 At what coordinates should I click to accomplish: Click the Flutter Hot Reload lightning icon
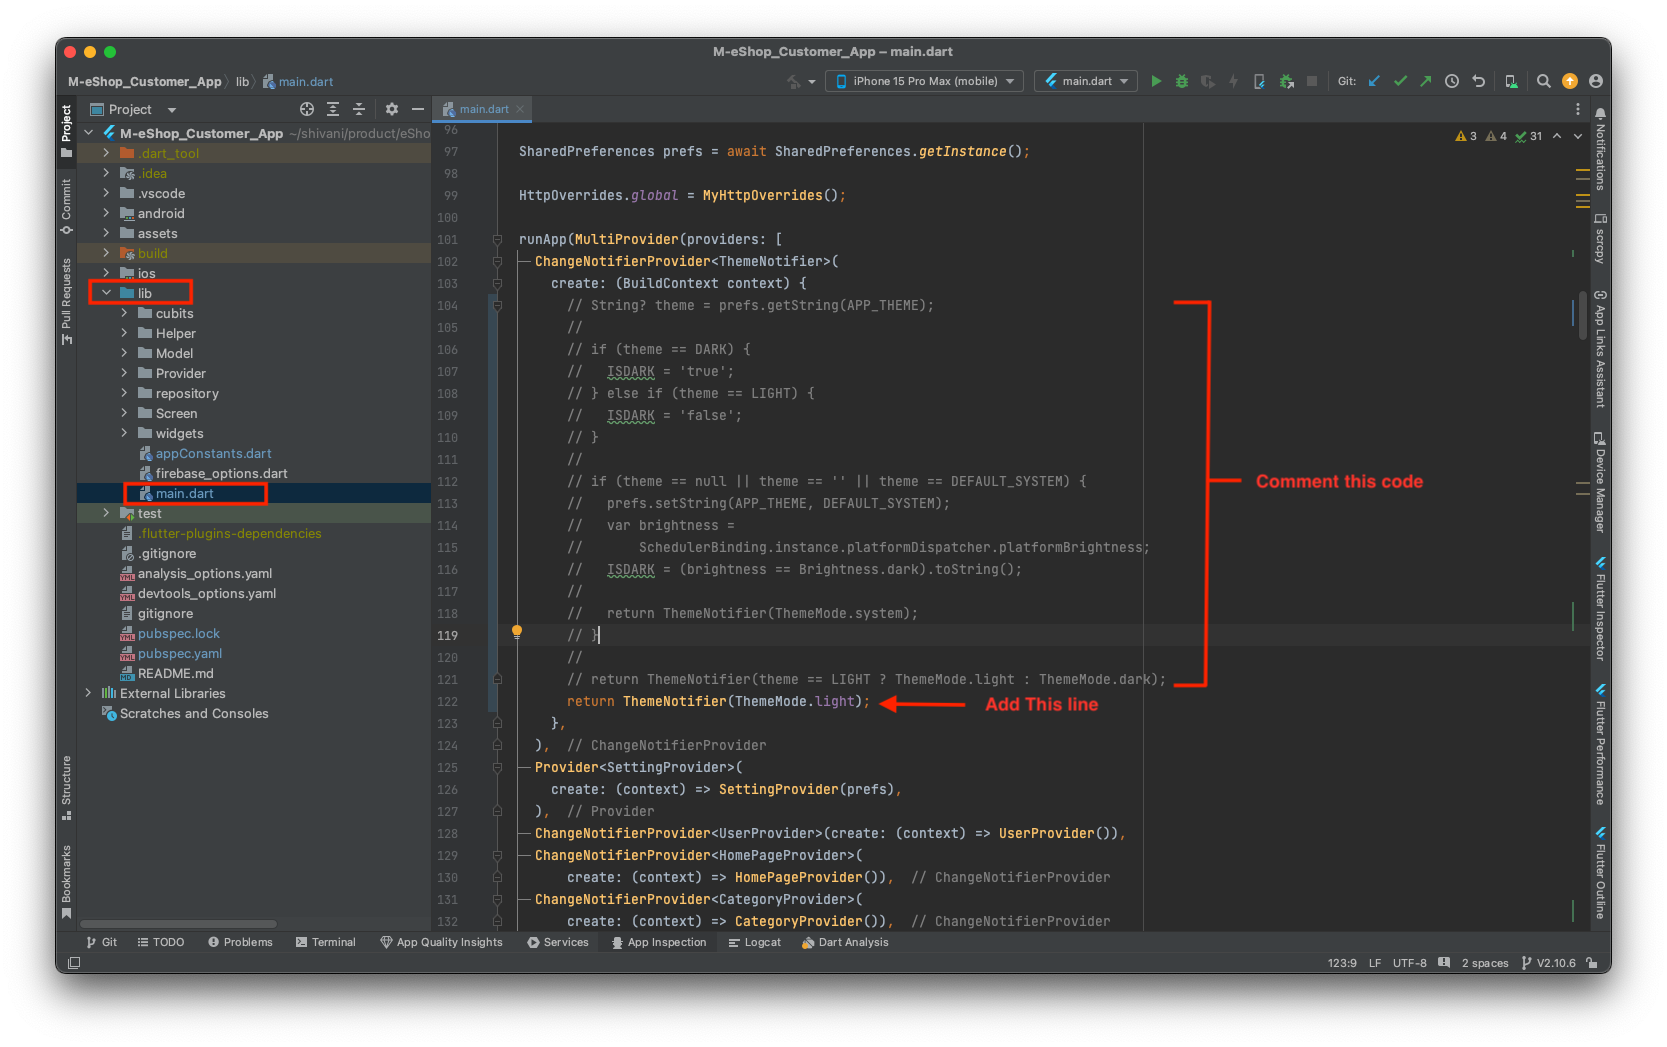click(1233, 81)
